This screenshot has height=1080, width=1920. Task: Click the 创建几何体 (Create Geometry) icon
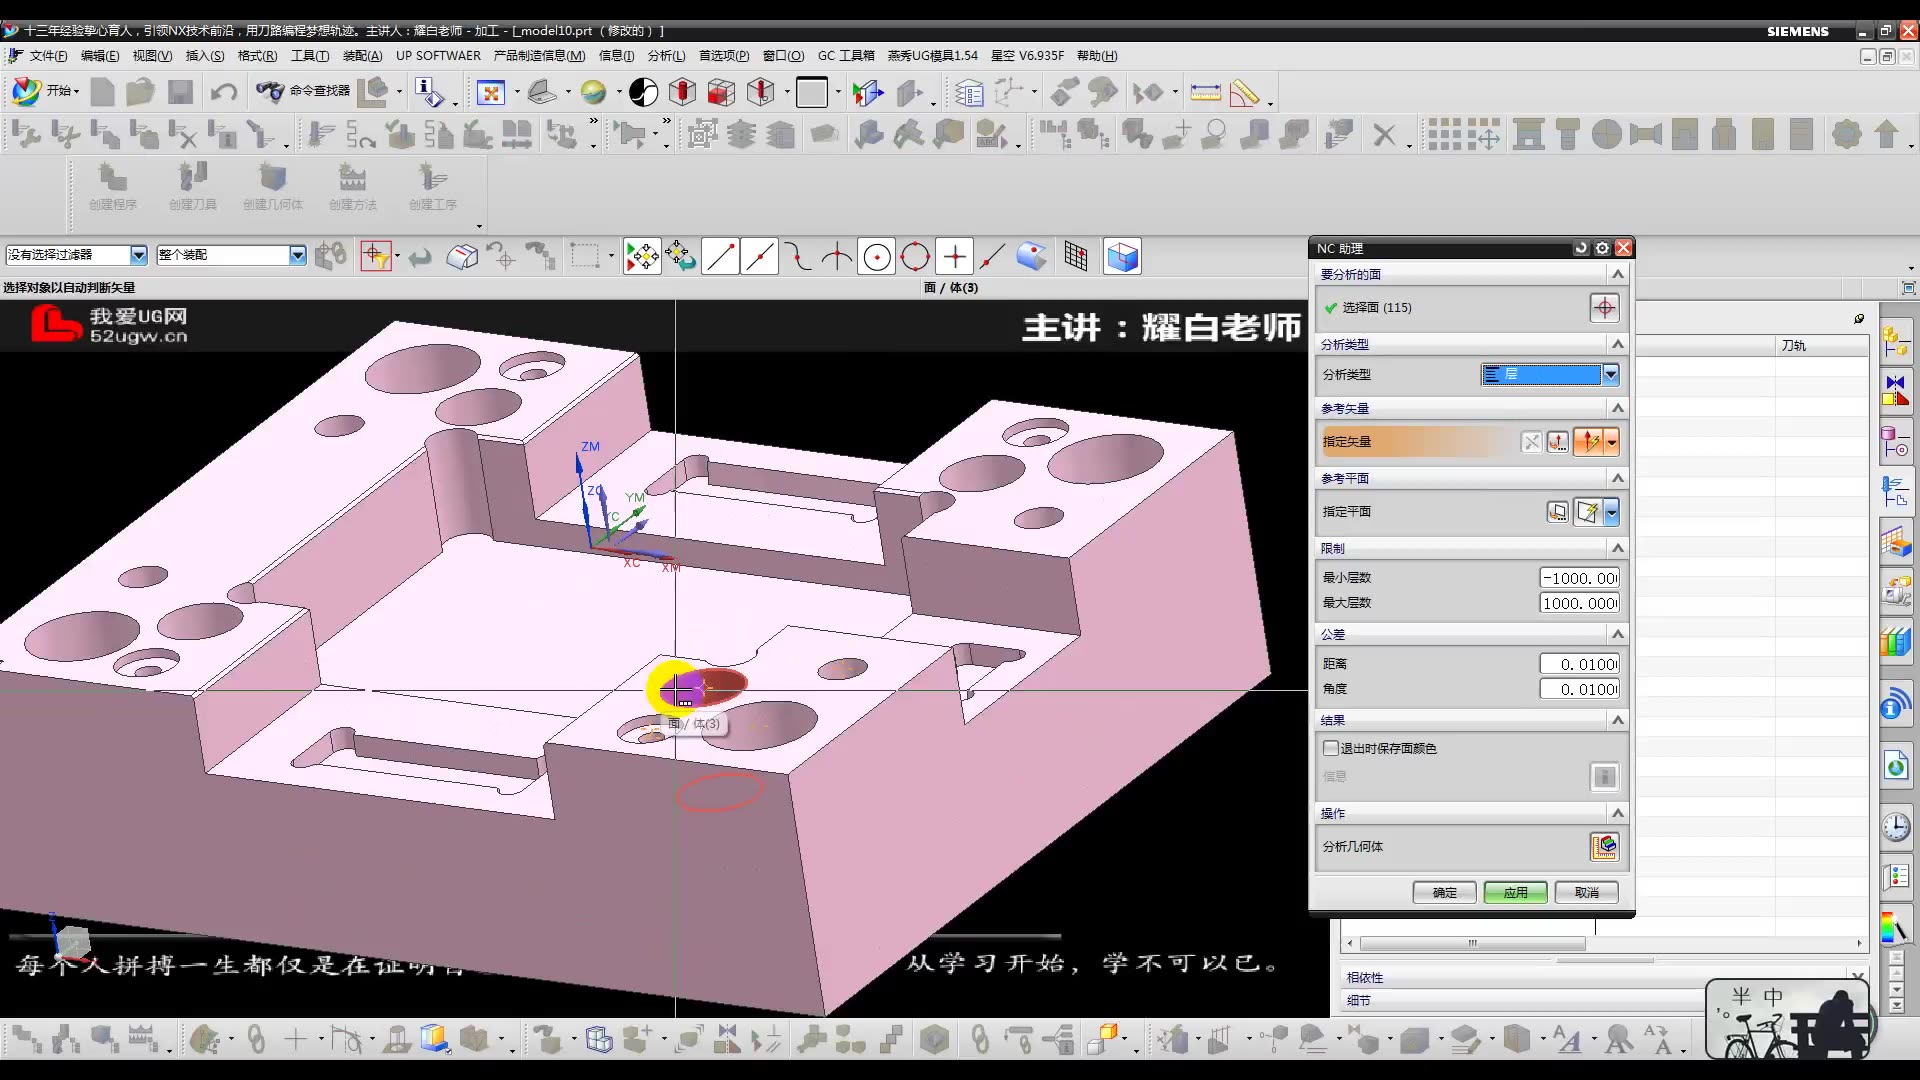click(x=272, y=185)
